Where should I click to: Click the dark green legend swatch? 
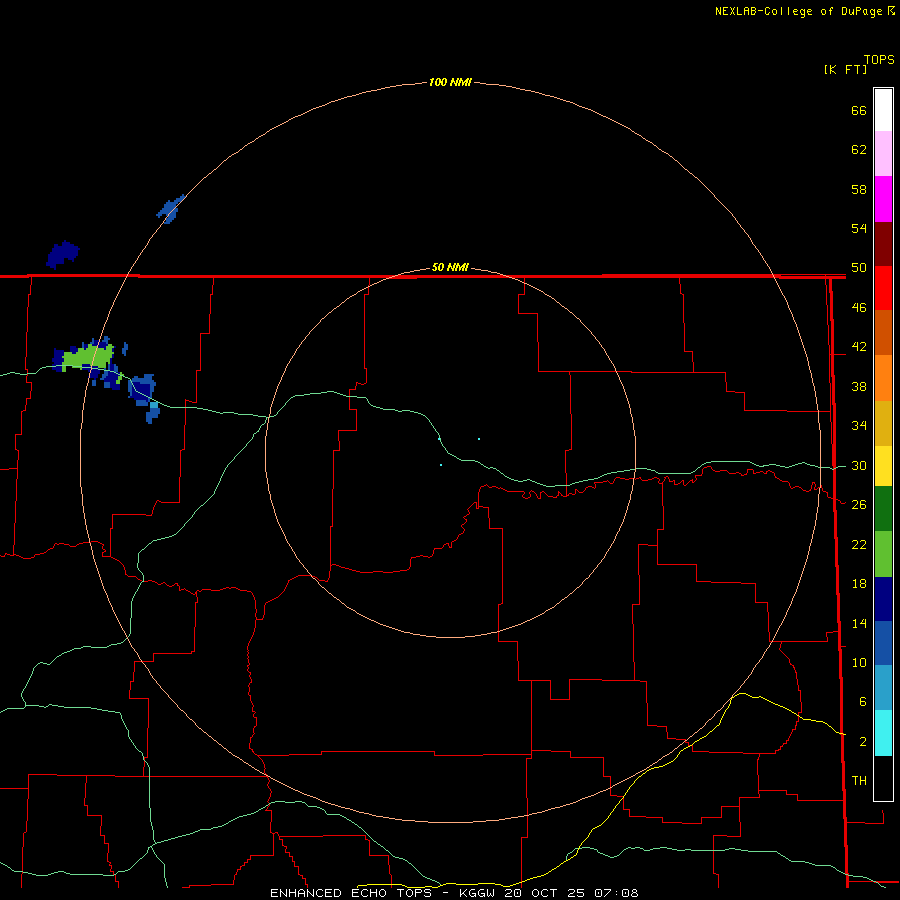pos(883,509)
